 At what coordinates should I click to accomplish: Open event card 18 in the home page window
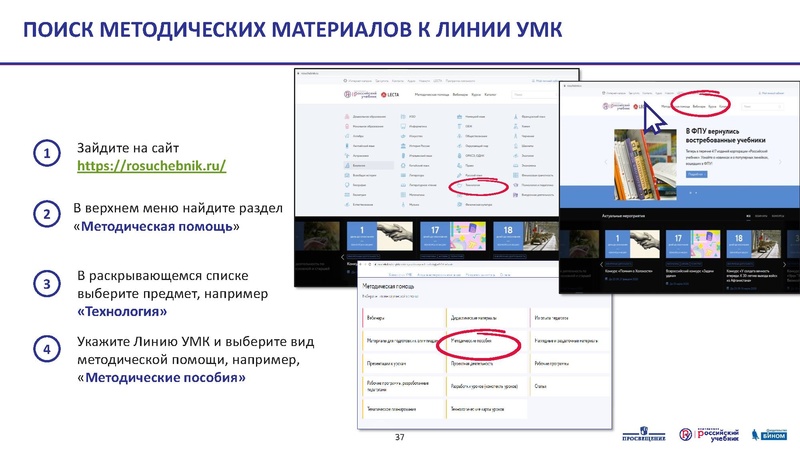pyautogui.click(x=754, y=244)
